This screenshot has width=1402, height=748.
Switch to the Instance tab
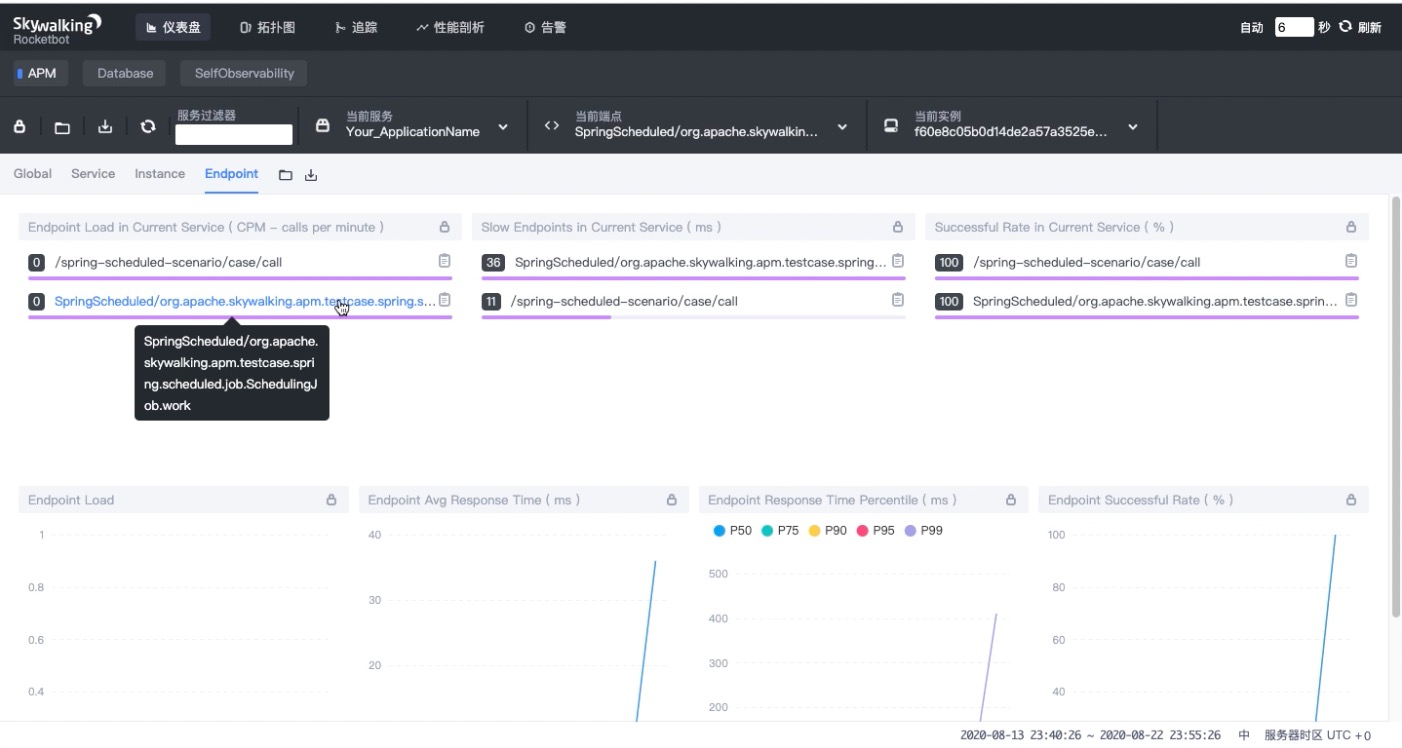click(160, 174)
